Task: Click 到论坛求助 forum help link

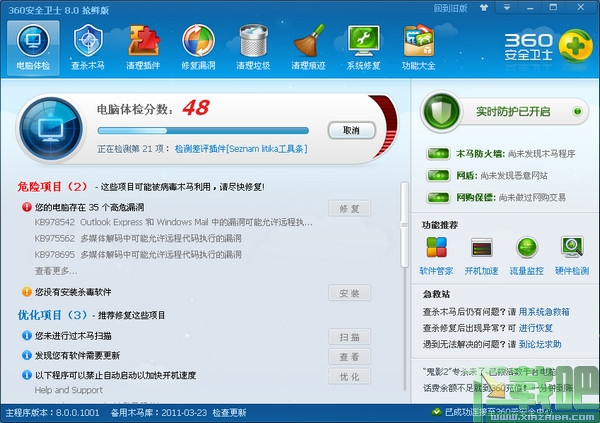Action: click(x=540, y=345)
